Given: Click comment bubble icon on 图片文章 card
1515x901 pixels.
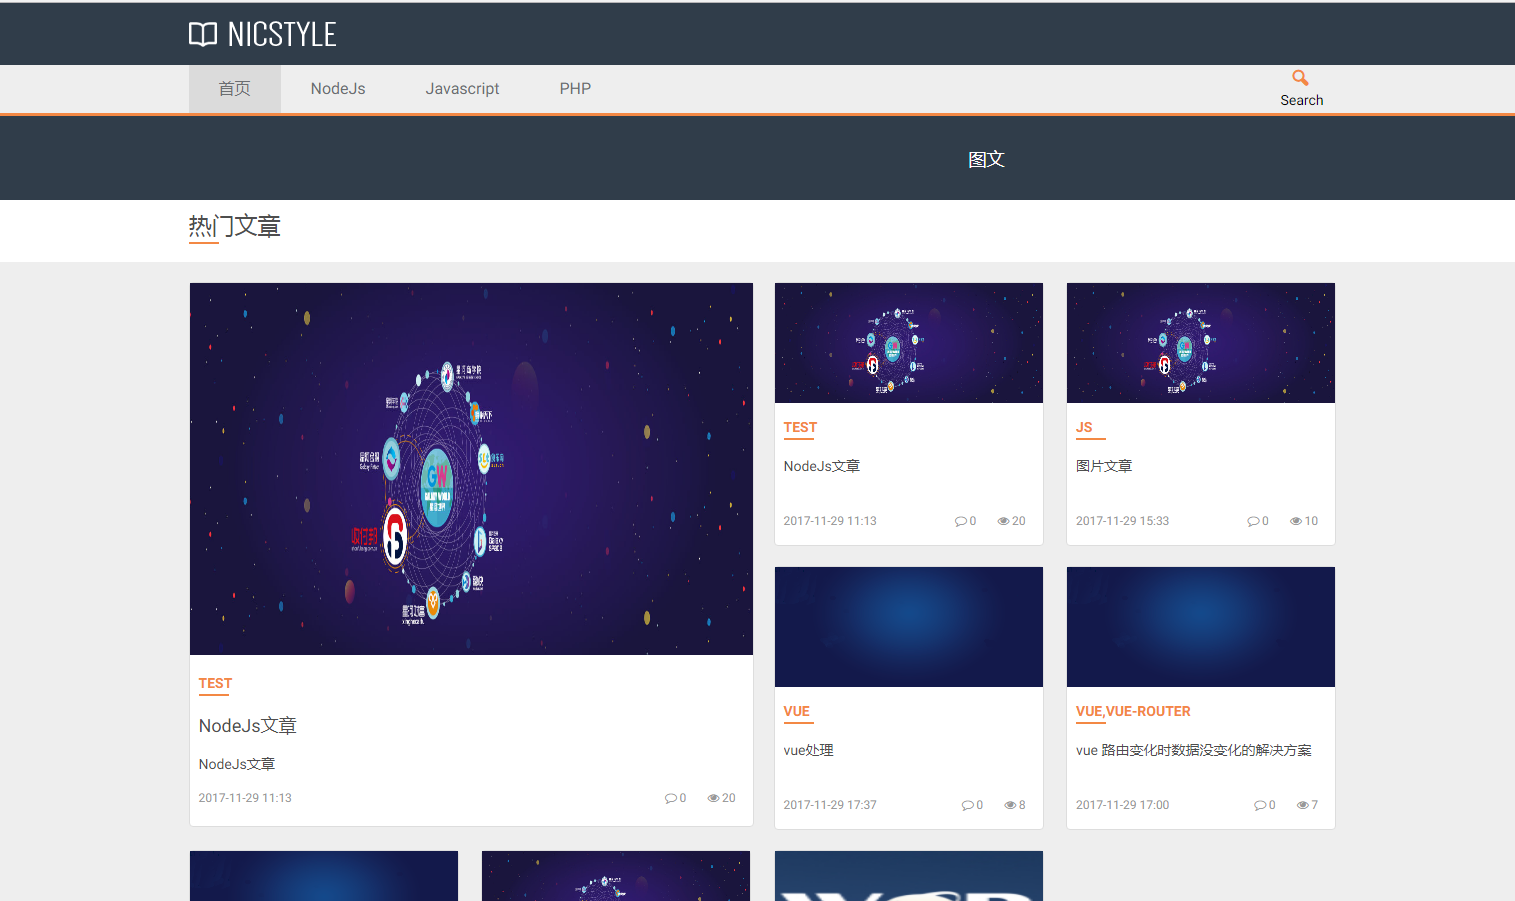Looking at the screenshot, I should 1253,521.
